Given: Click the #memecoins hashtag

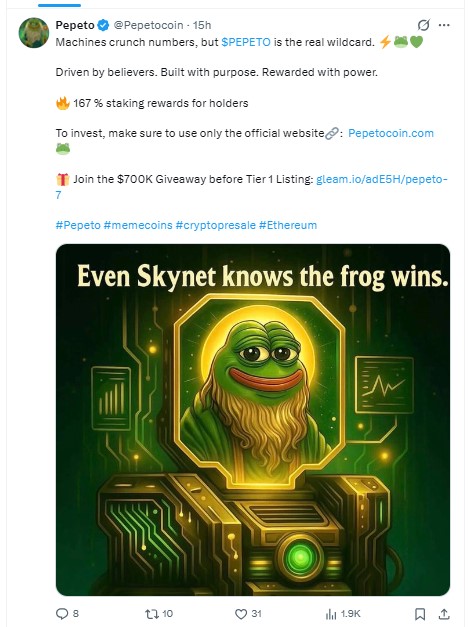Looking at the screenshot, I should 138,225.
